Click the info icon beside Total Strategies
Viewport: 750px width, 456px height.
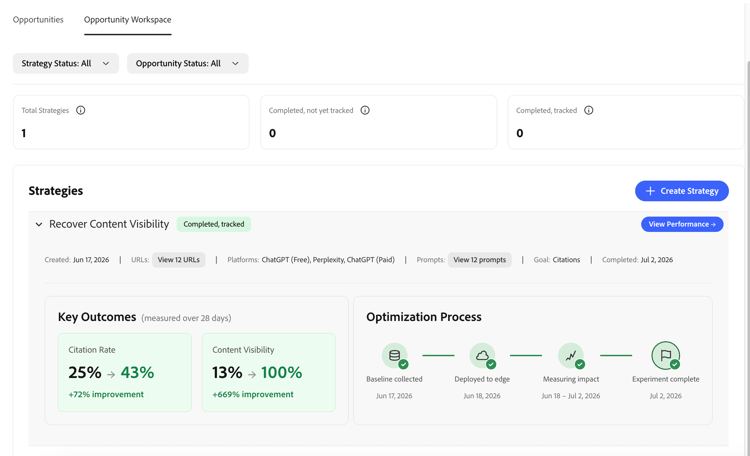tap(80, 111)
